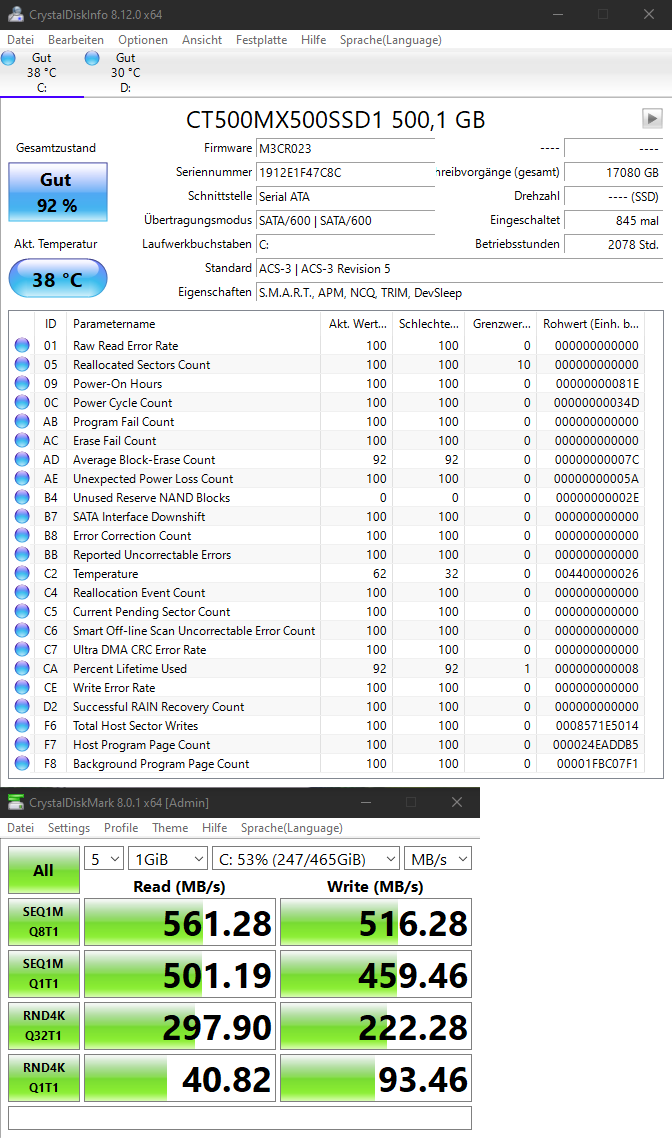Run all benchmarks with All button
The height and width of the screenshot is (1138, 672).
pyautogui.click(x=44, y=870)
